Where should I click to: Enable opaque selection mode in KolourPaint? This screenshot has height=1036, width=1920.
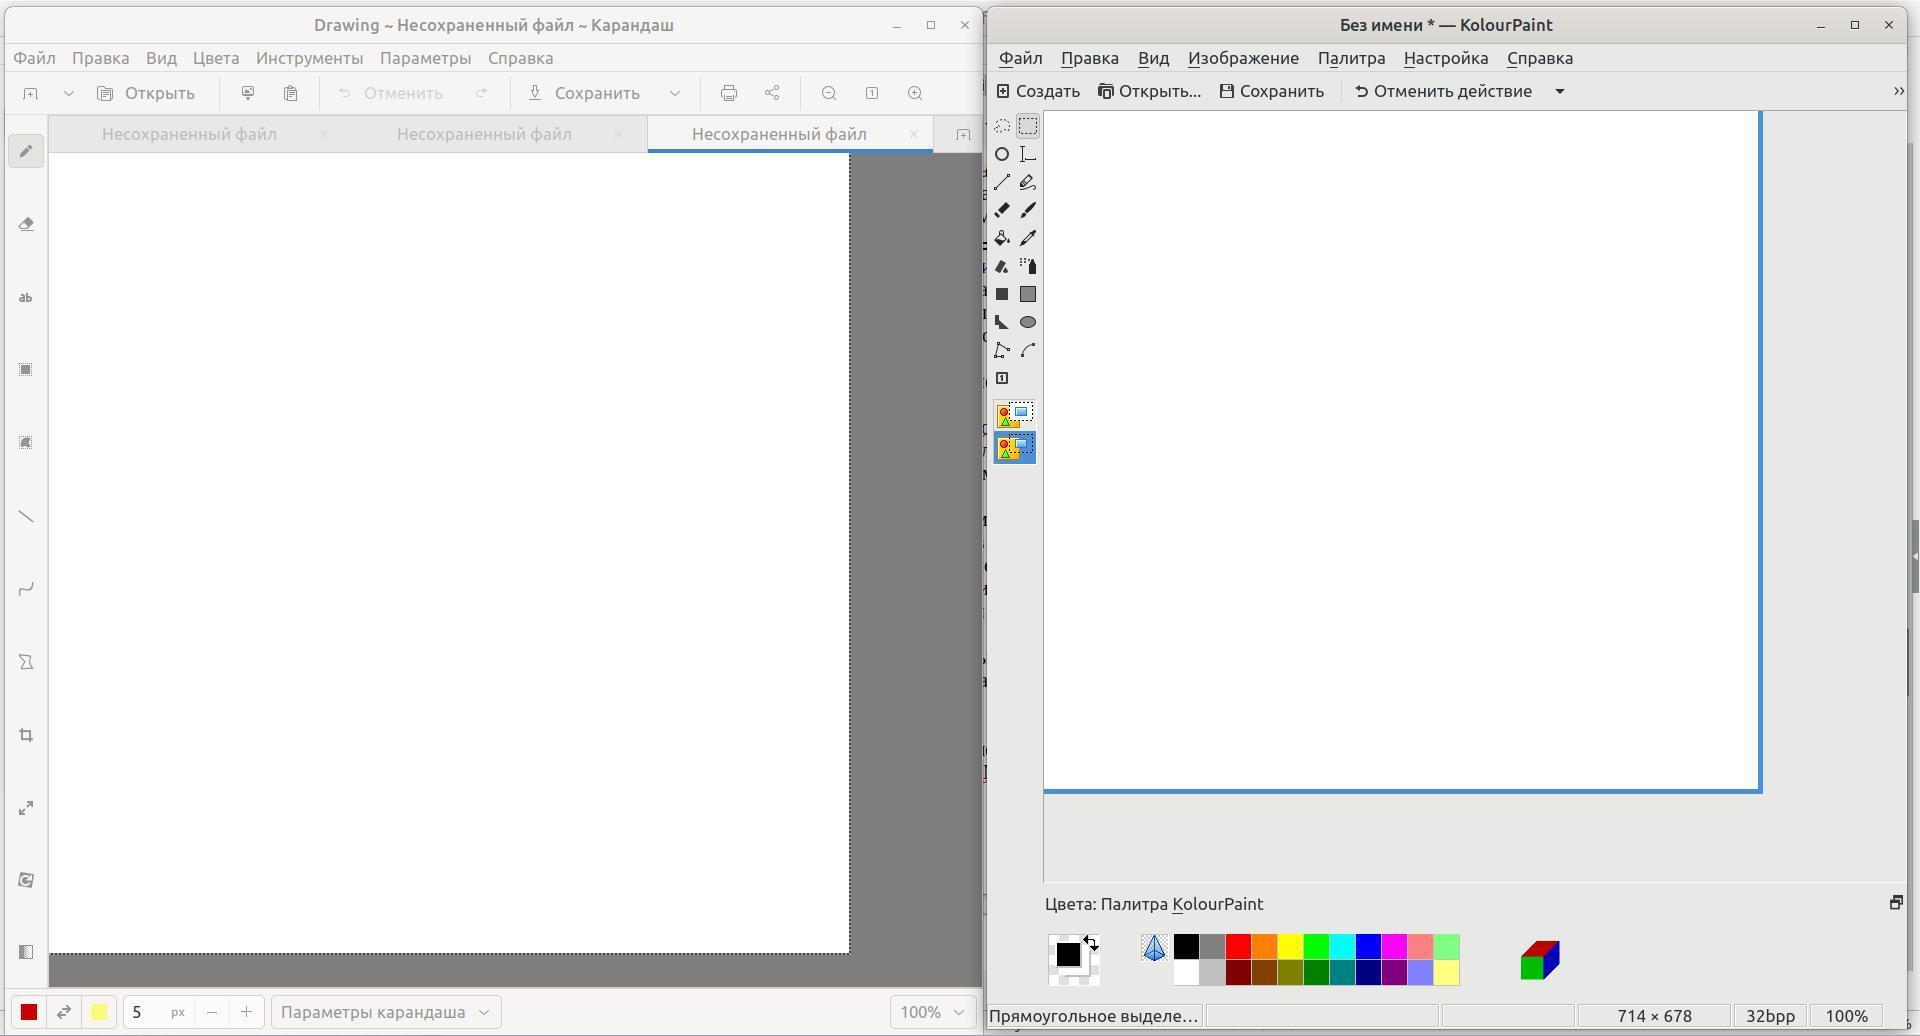(x=1014, y=415)
